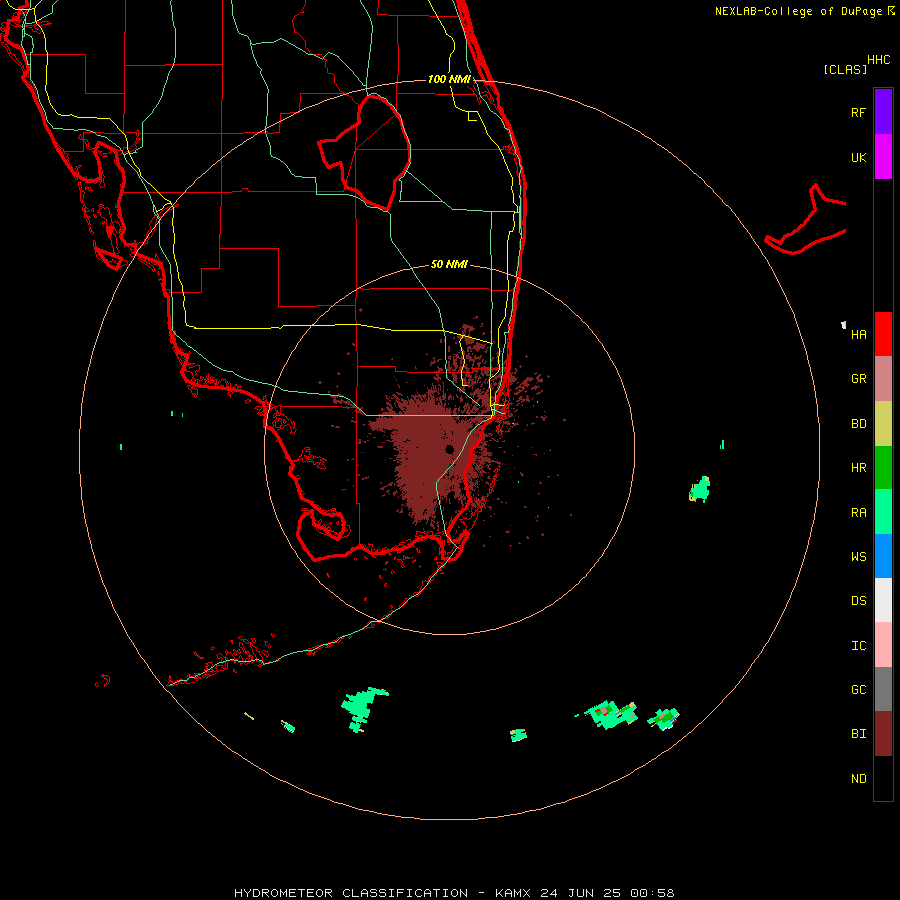Click the 50 NMI range ring label

(x=449, y=264)
